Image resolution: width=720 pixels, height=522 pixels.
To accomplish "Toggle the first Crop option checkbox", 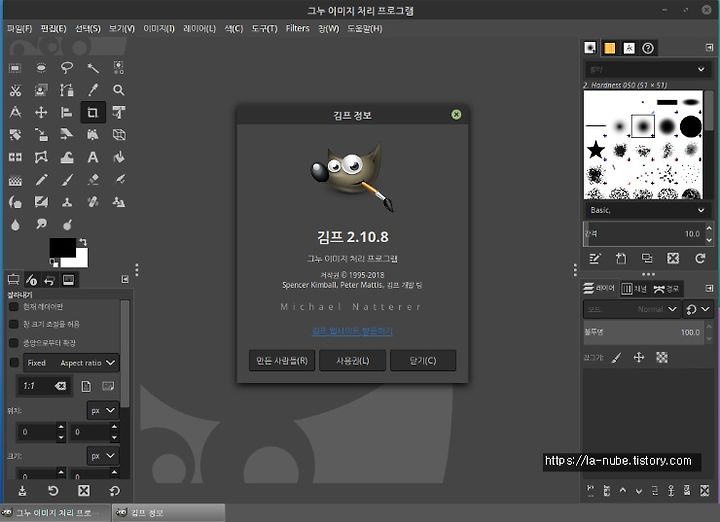I will (14, 307).
